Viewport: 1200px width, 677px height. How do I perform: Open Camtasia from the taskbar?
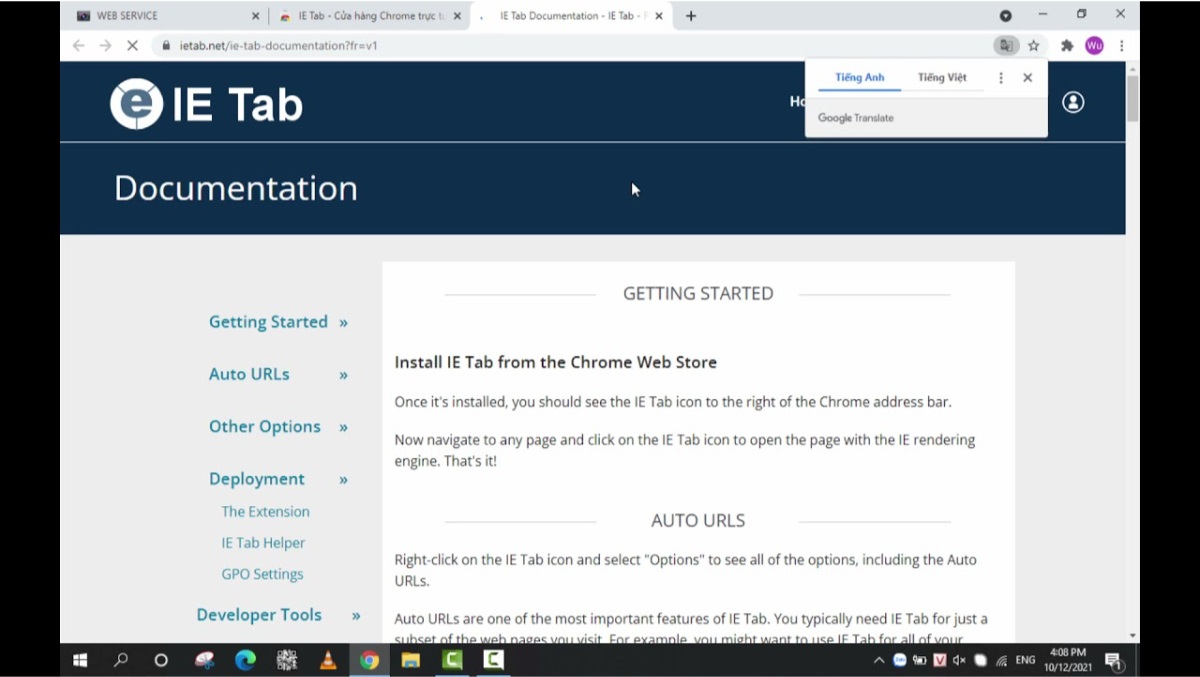(x=451, y=660)
